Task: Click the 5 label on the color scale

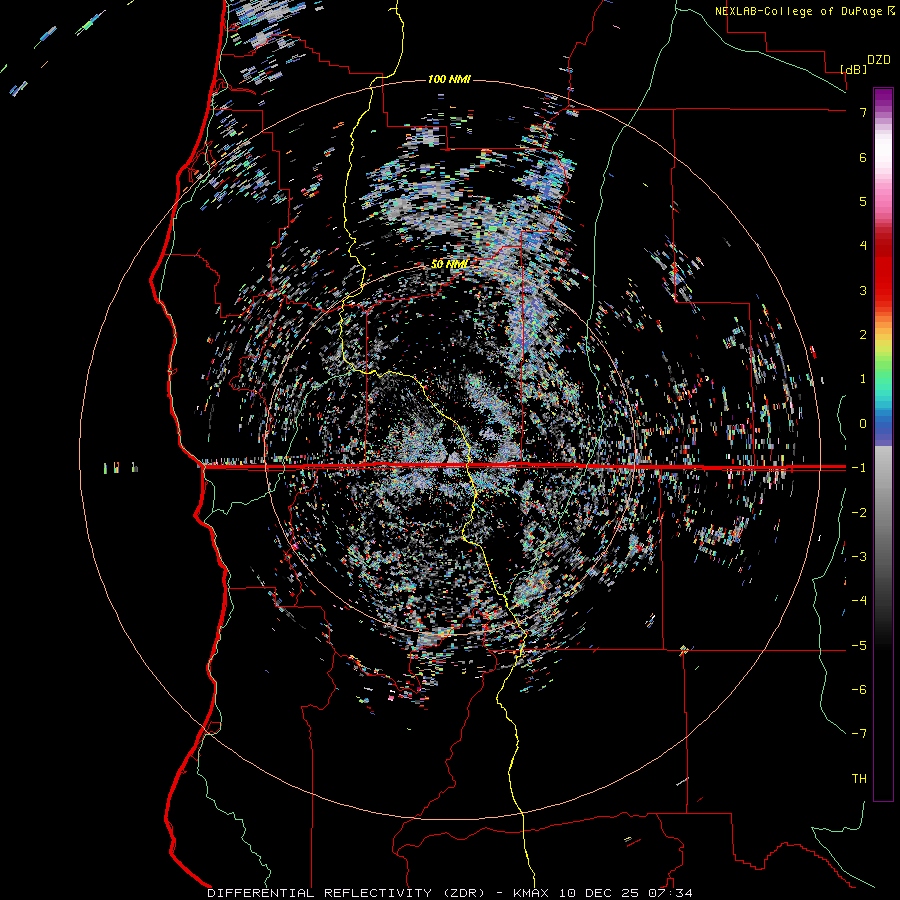Action: (863, 201)
